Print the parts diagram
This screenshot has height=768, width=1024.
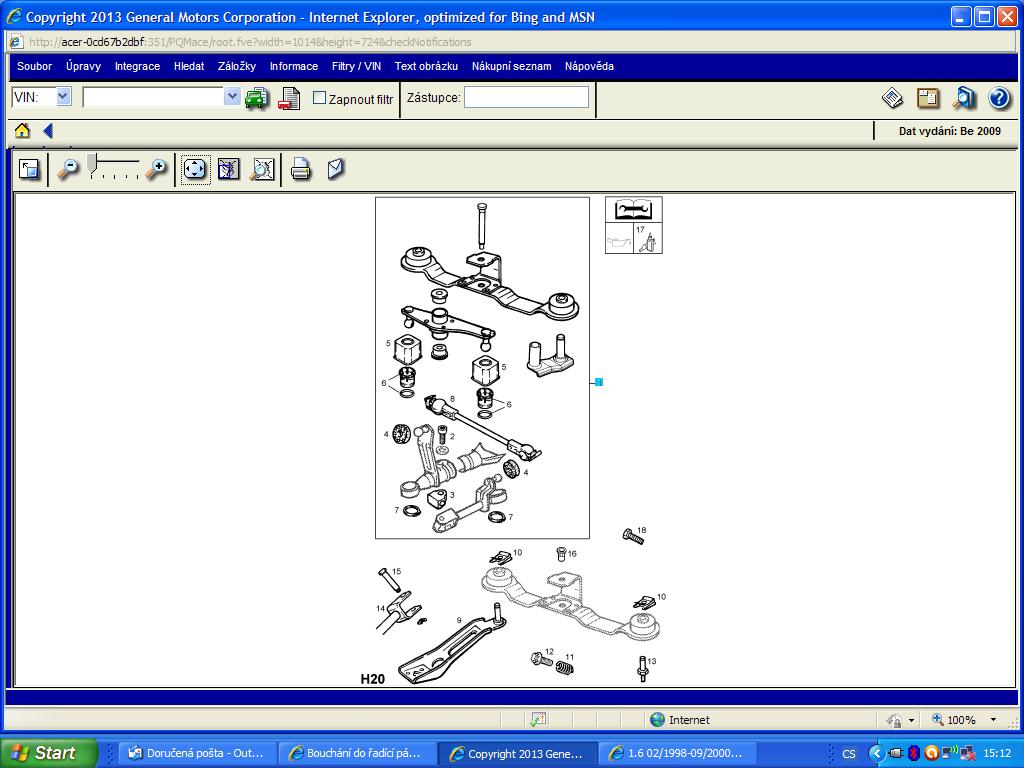[x=300, y=169]
